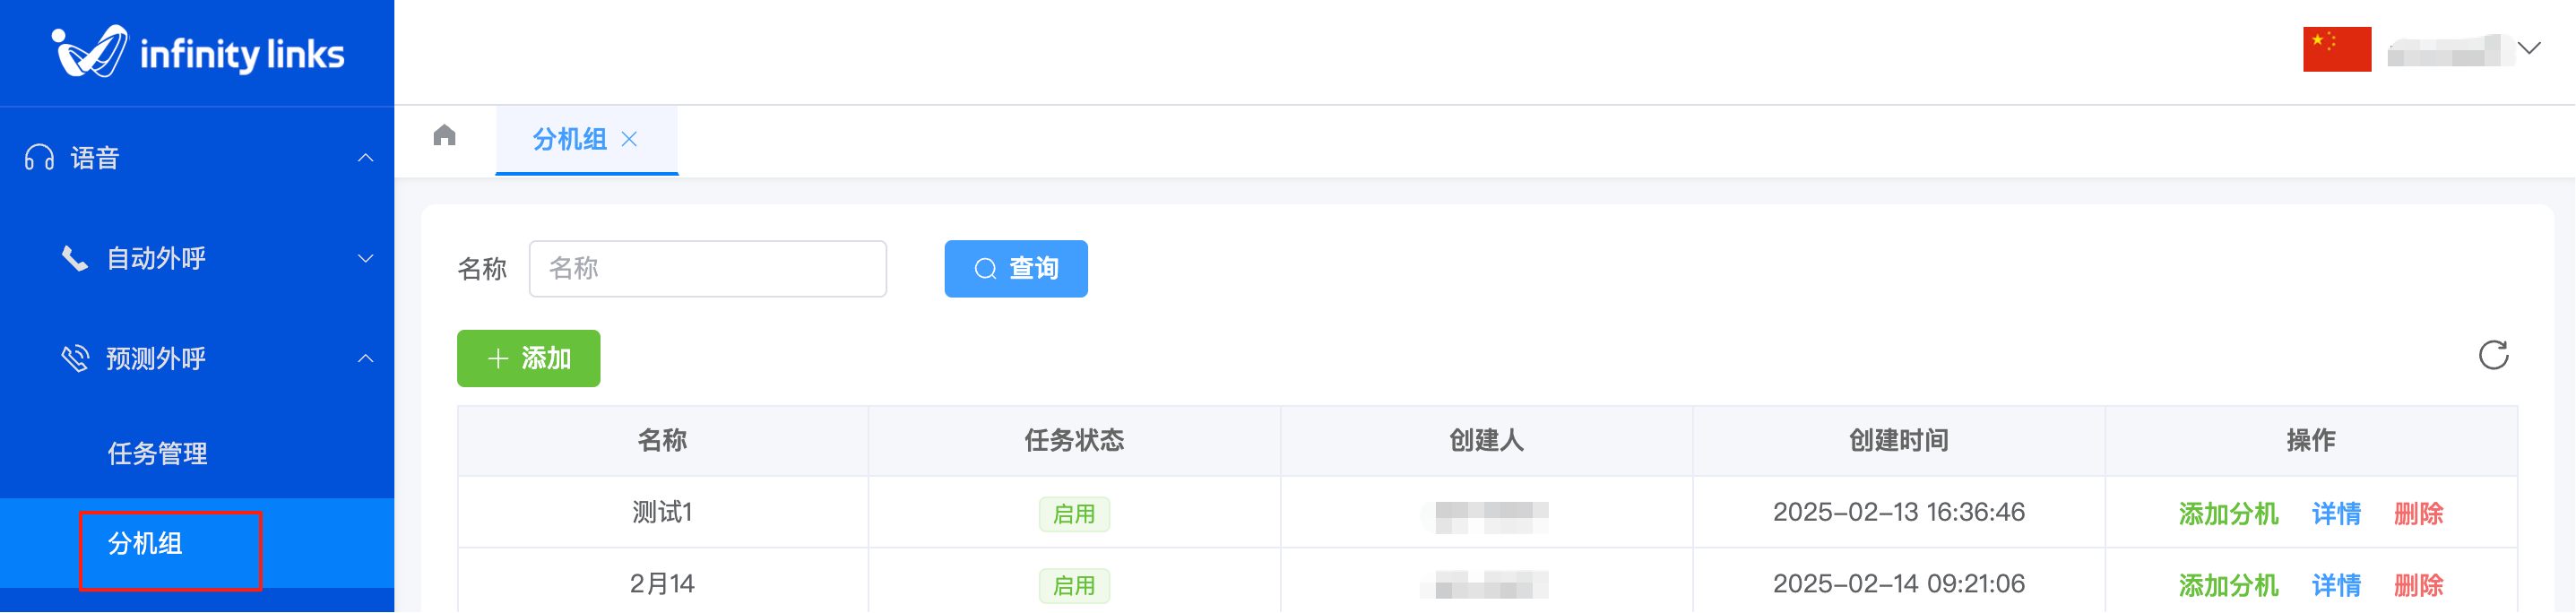The width and height of the screenshot is (2576, 613).
Task: Collapse the 预测外呼 submenu
Action: (366, 359)
